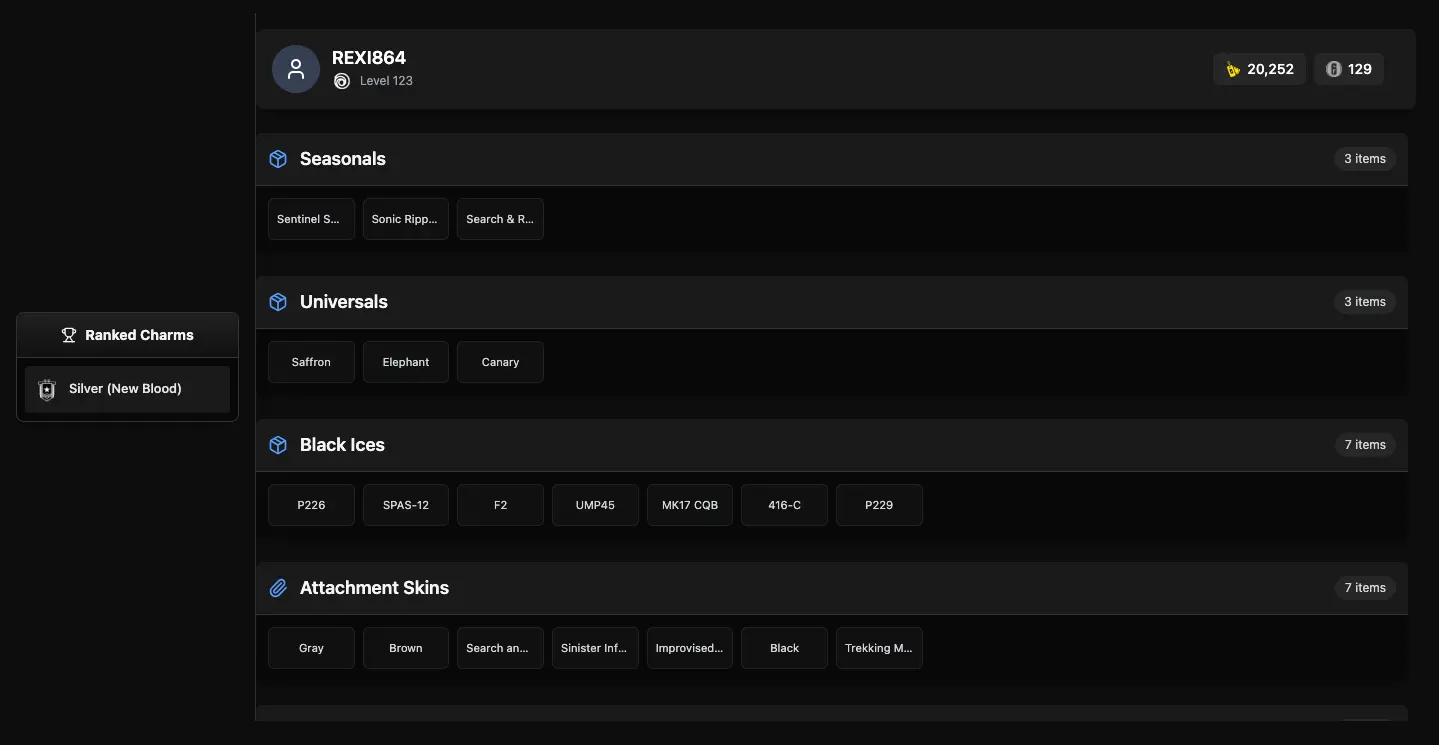Screen dimensions: 1439x745
Task: Select the 416-C Black Ice
Action: [x=784, y=505]
